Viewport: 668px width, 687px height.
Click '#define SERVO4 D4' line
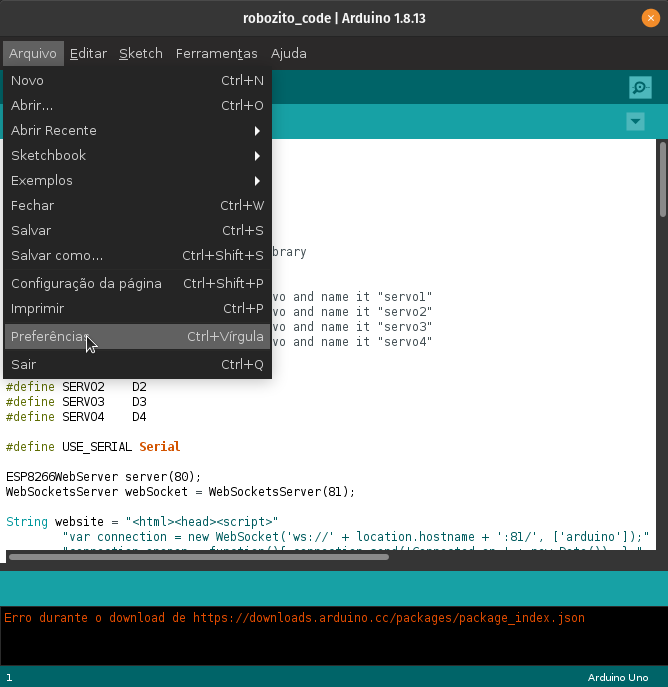click(x=76, y=417)
